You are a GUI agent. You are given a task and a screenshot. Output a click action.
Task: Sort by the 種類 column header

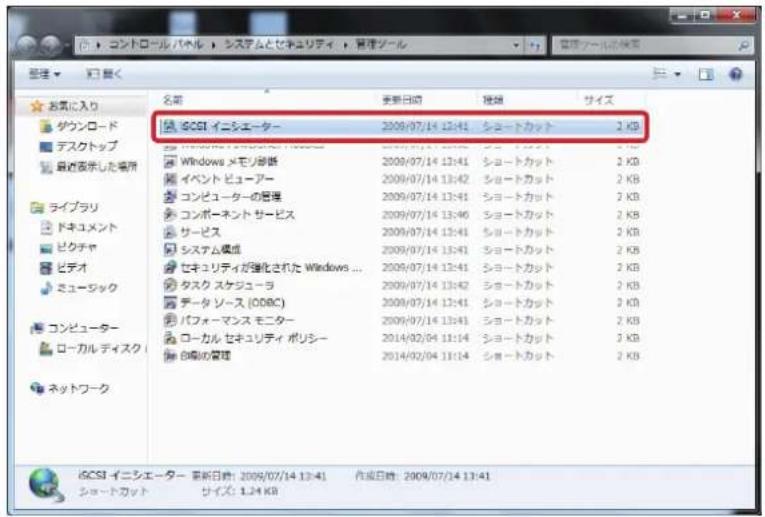pyautogui.click(x=493, y=100)
